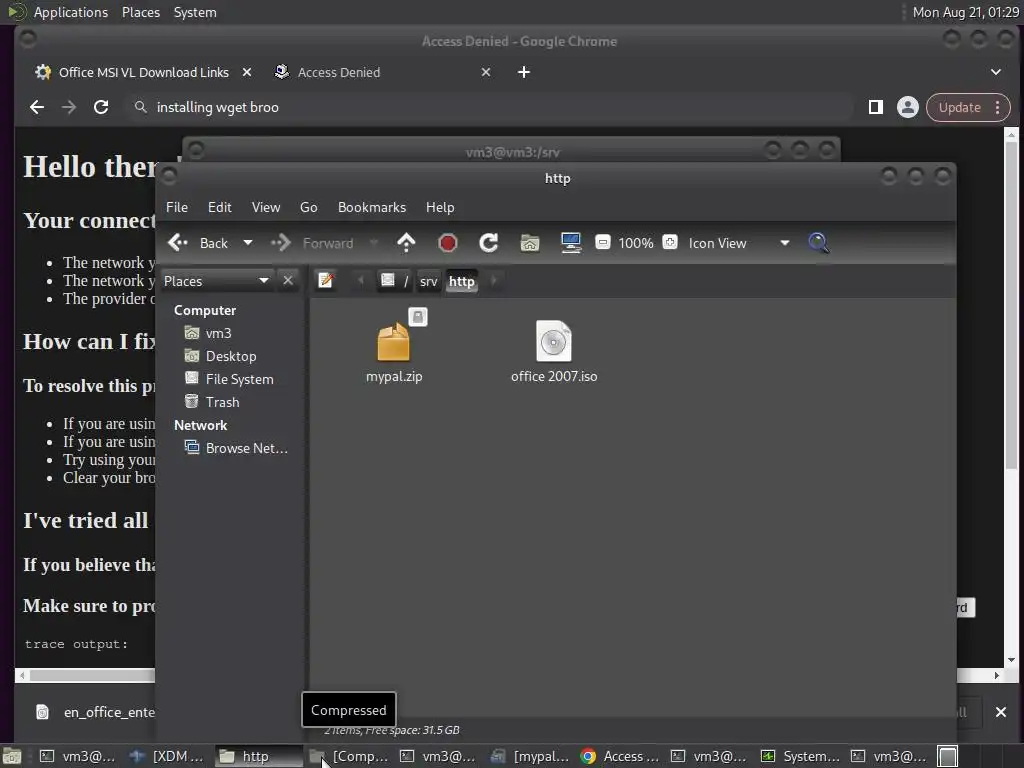Click the Computer icon in file manager toolbar

tap(571, 243)
